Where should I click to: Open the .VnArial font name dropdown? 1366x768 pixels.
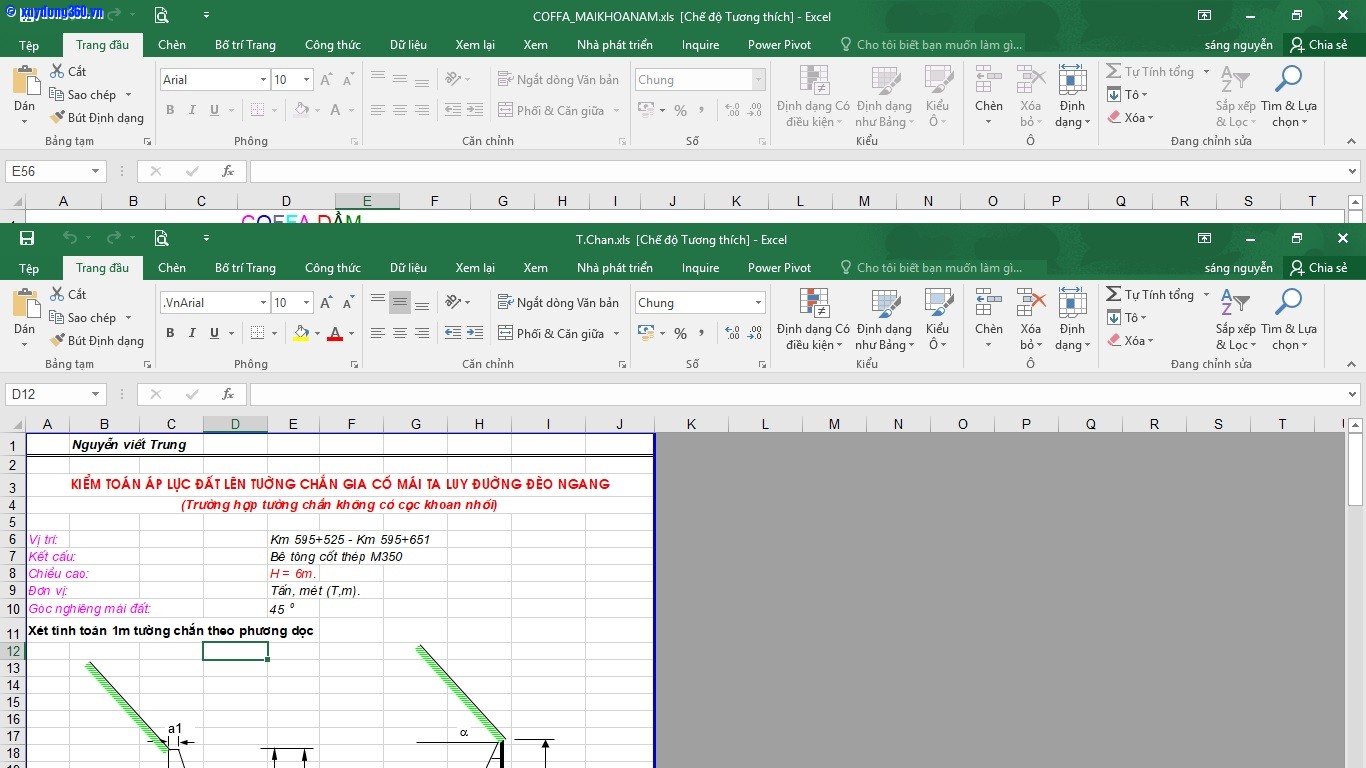[x=263, y=303]
